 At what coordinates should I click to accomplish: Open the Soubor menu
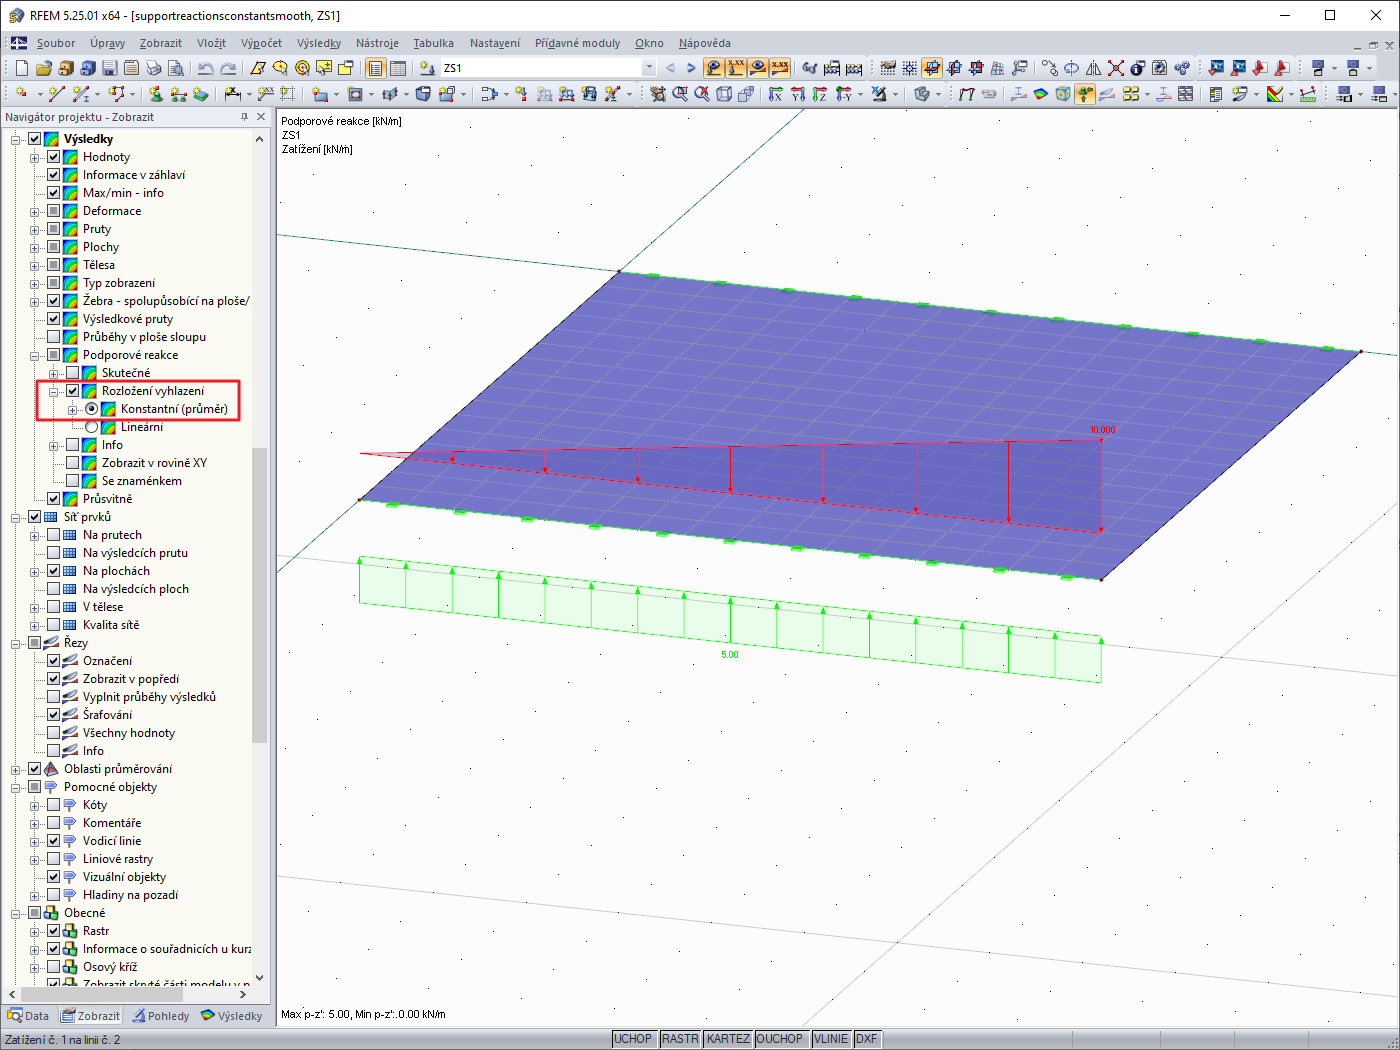tap(56, 43)
